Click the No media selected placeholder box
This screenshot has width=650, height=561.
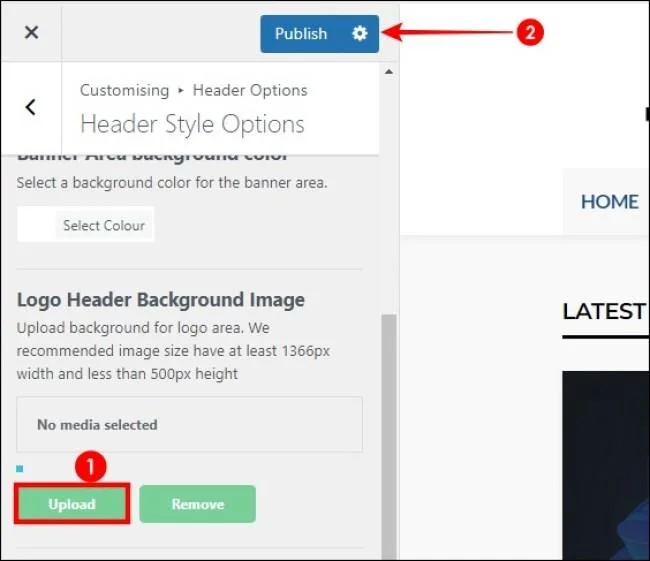pyautogui.click(x=189, y=424)
